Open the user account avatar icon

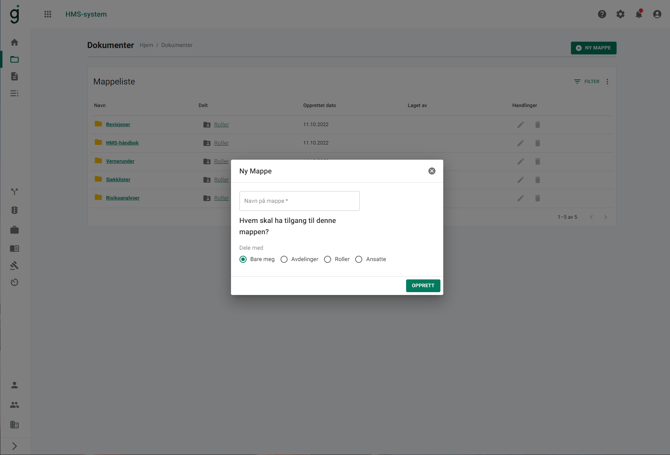pos(657,14)
